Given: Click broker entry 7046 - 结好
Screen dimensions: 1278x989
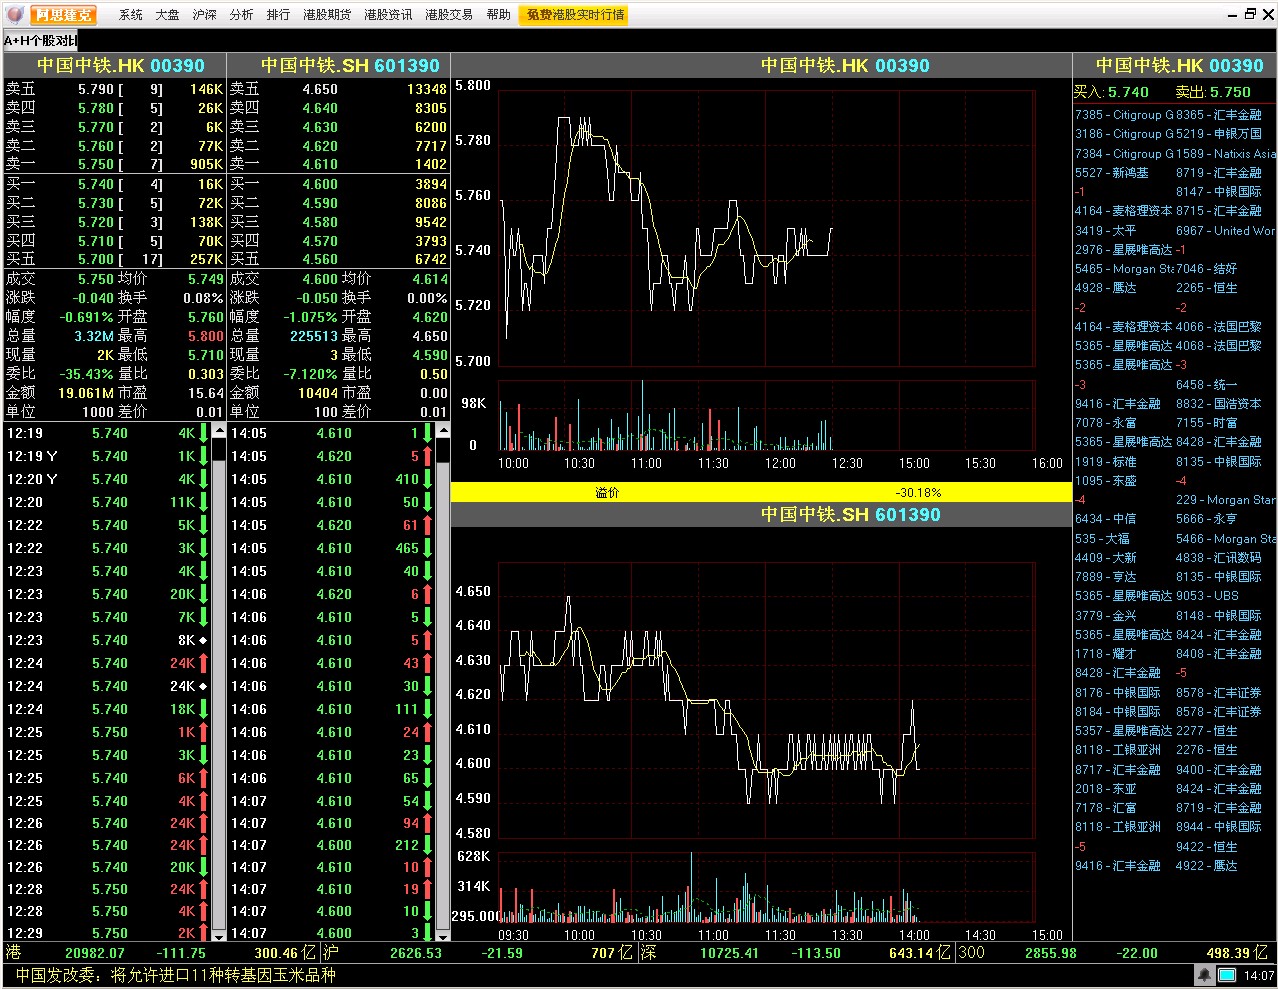Looking at the screenshot, I should (1207, 269).
